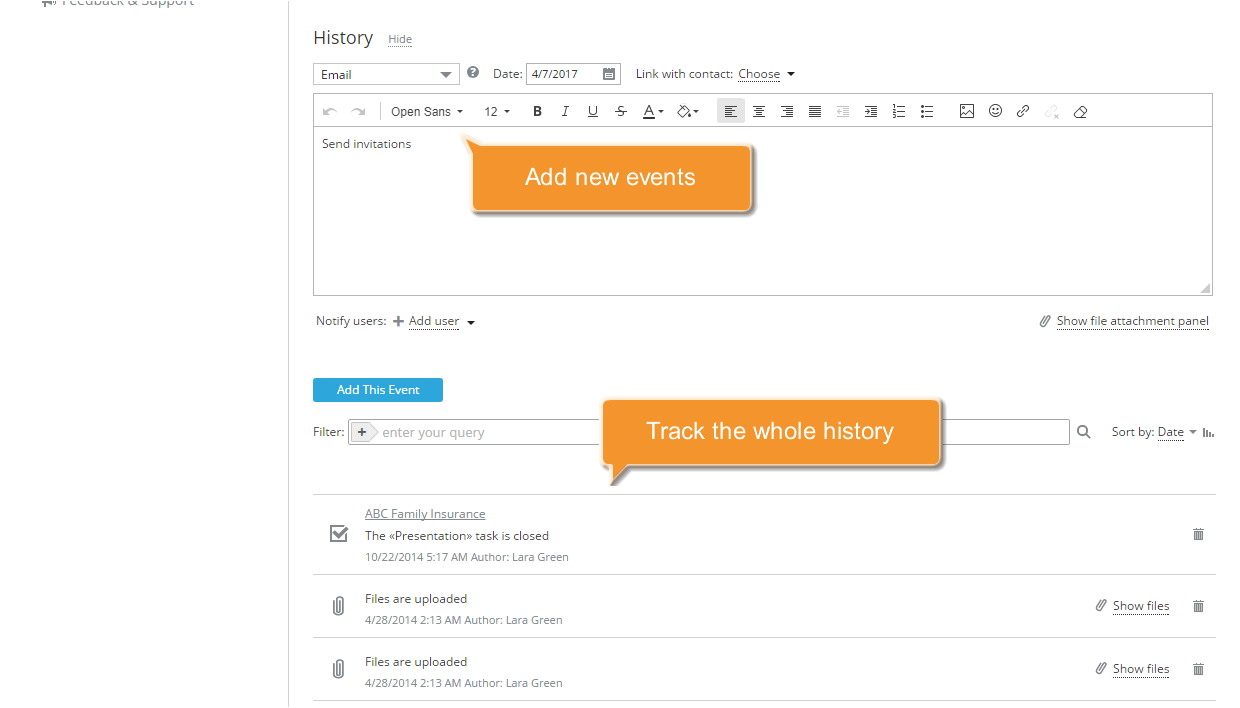Clear formatting with the eraser icon
Screen dimensions: 1240x708
pyautogui.click(x=1080, y=111)
